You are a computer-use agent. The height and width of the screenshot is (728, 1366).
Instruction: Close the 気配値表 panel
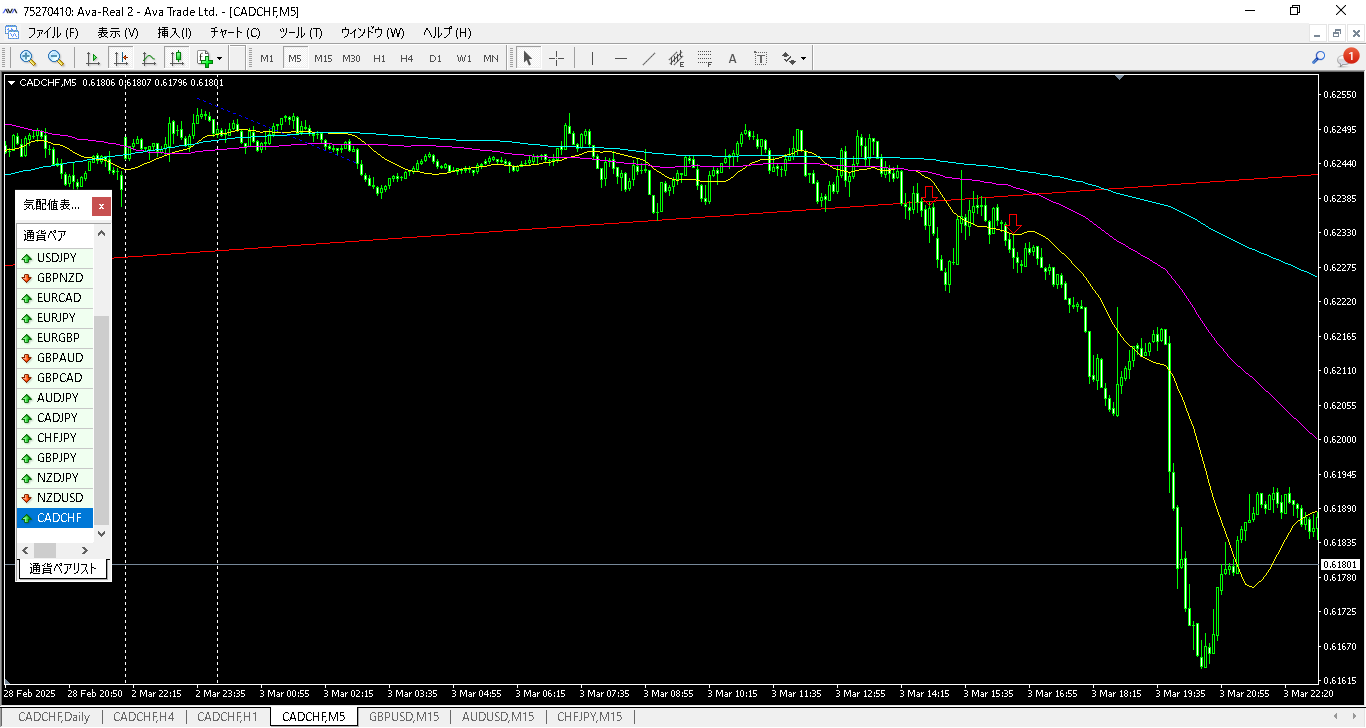[101, 206]
